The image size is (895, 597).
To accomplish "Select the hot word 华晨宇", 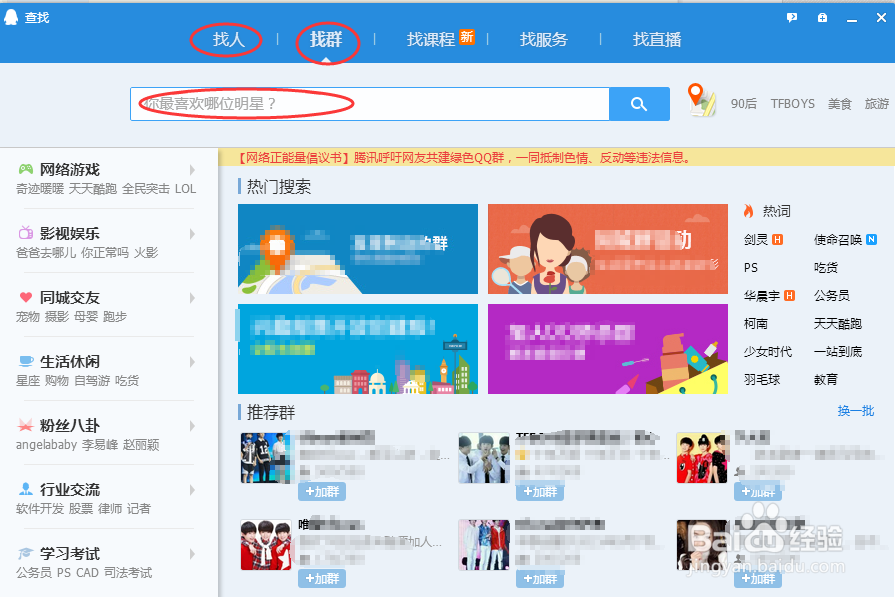I will [x=761, y=296].
